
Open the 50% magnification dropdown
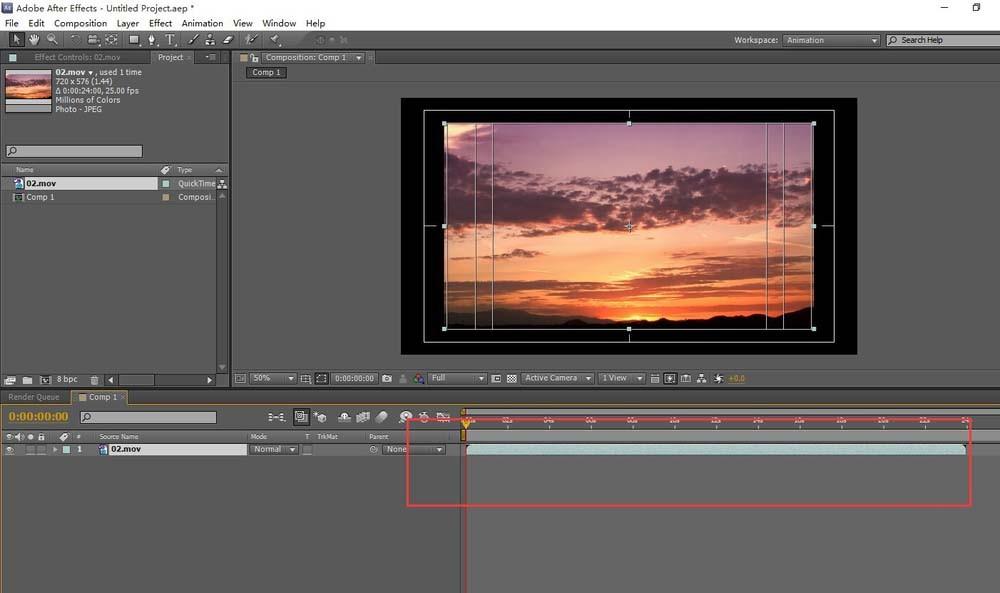click(x=271, y=379)
